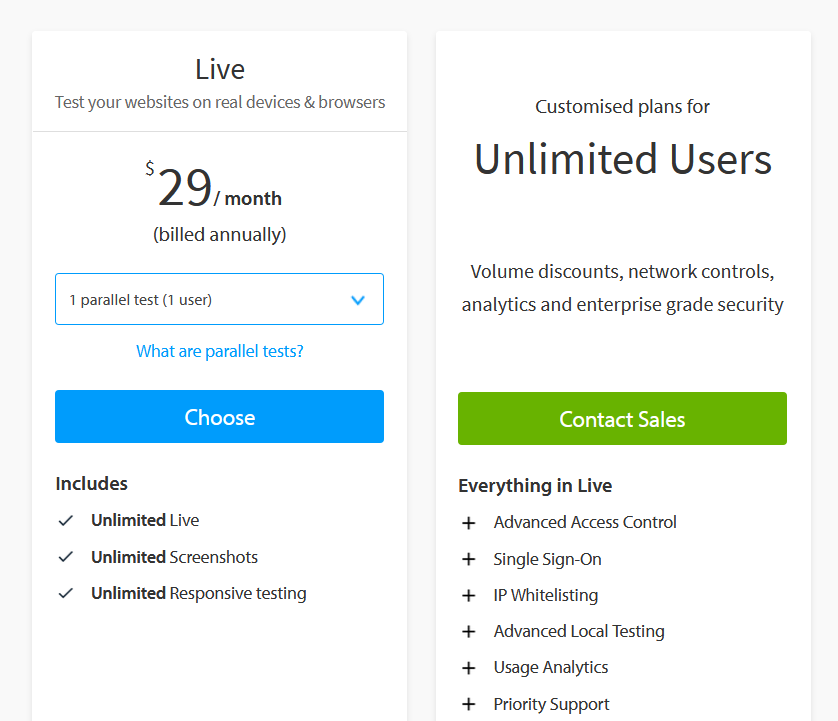Screen dimensions: 838x721
Task: Click the plus icon next to IP Whitelisting
Action: coord(468,595)
